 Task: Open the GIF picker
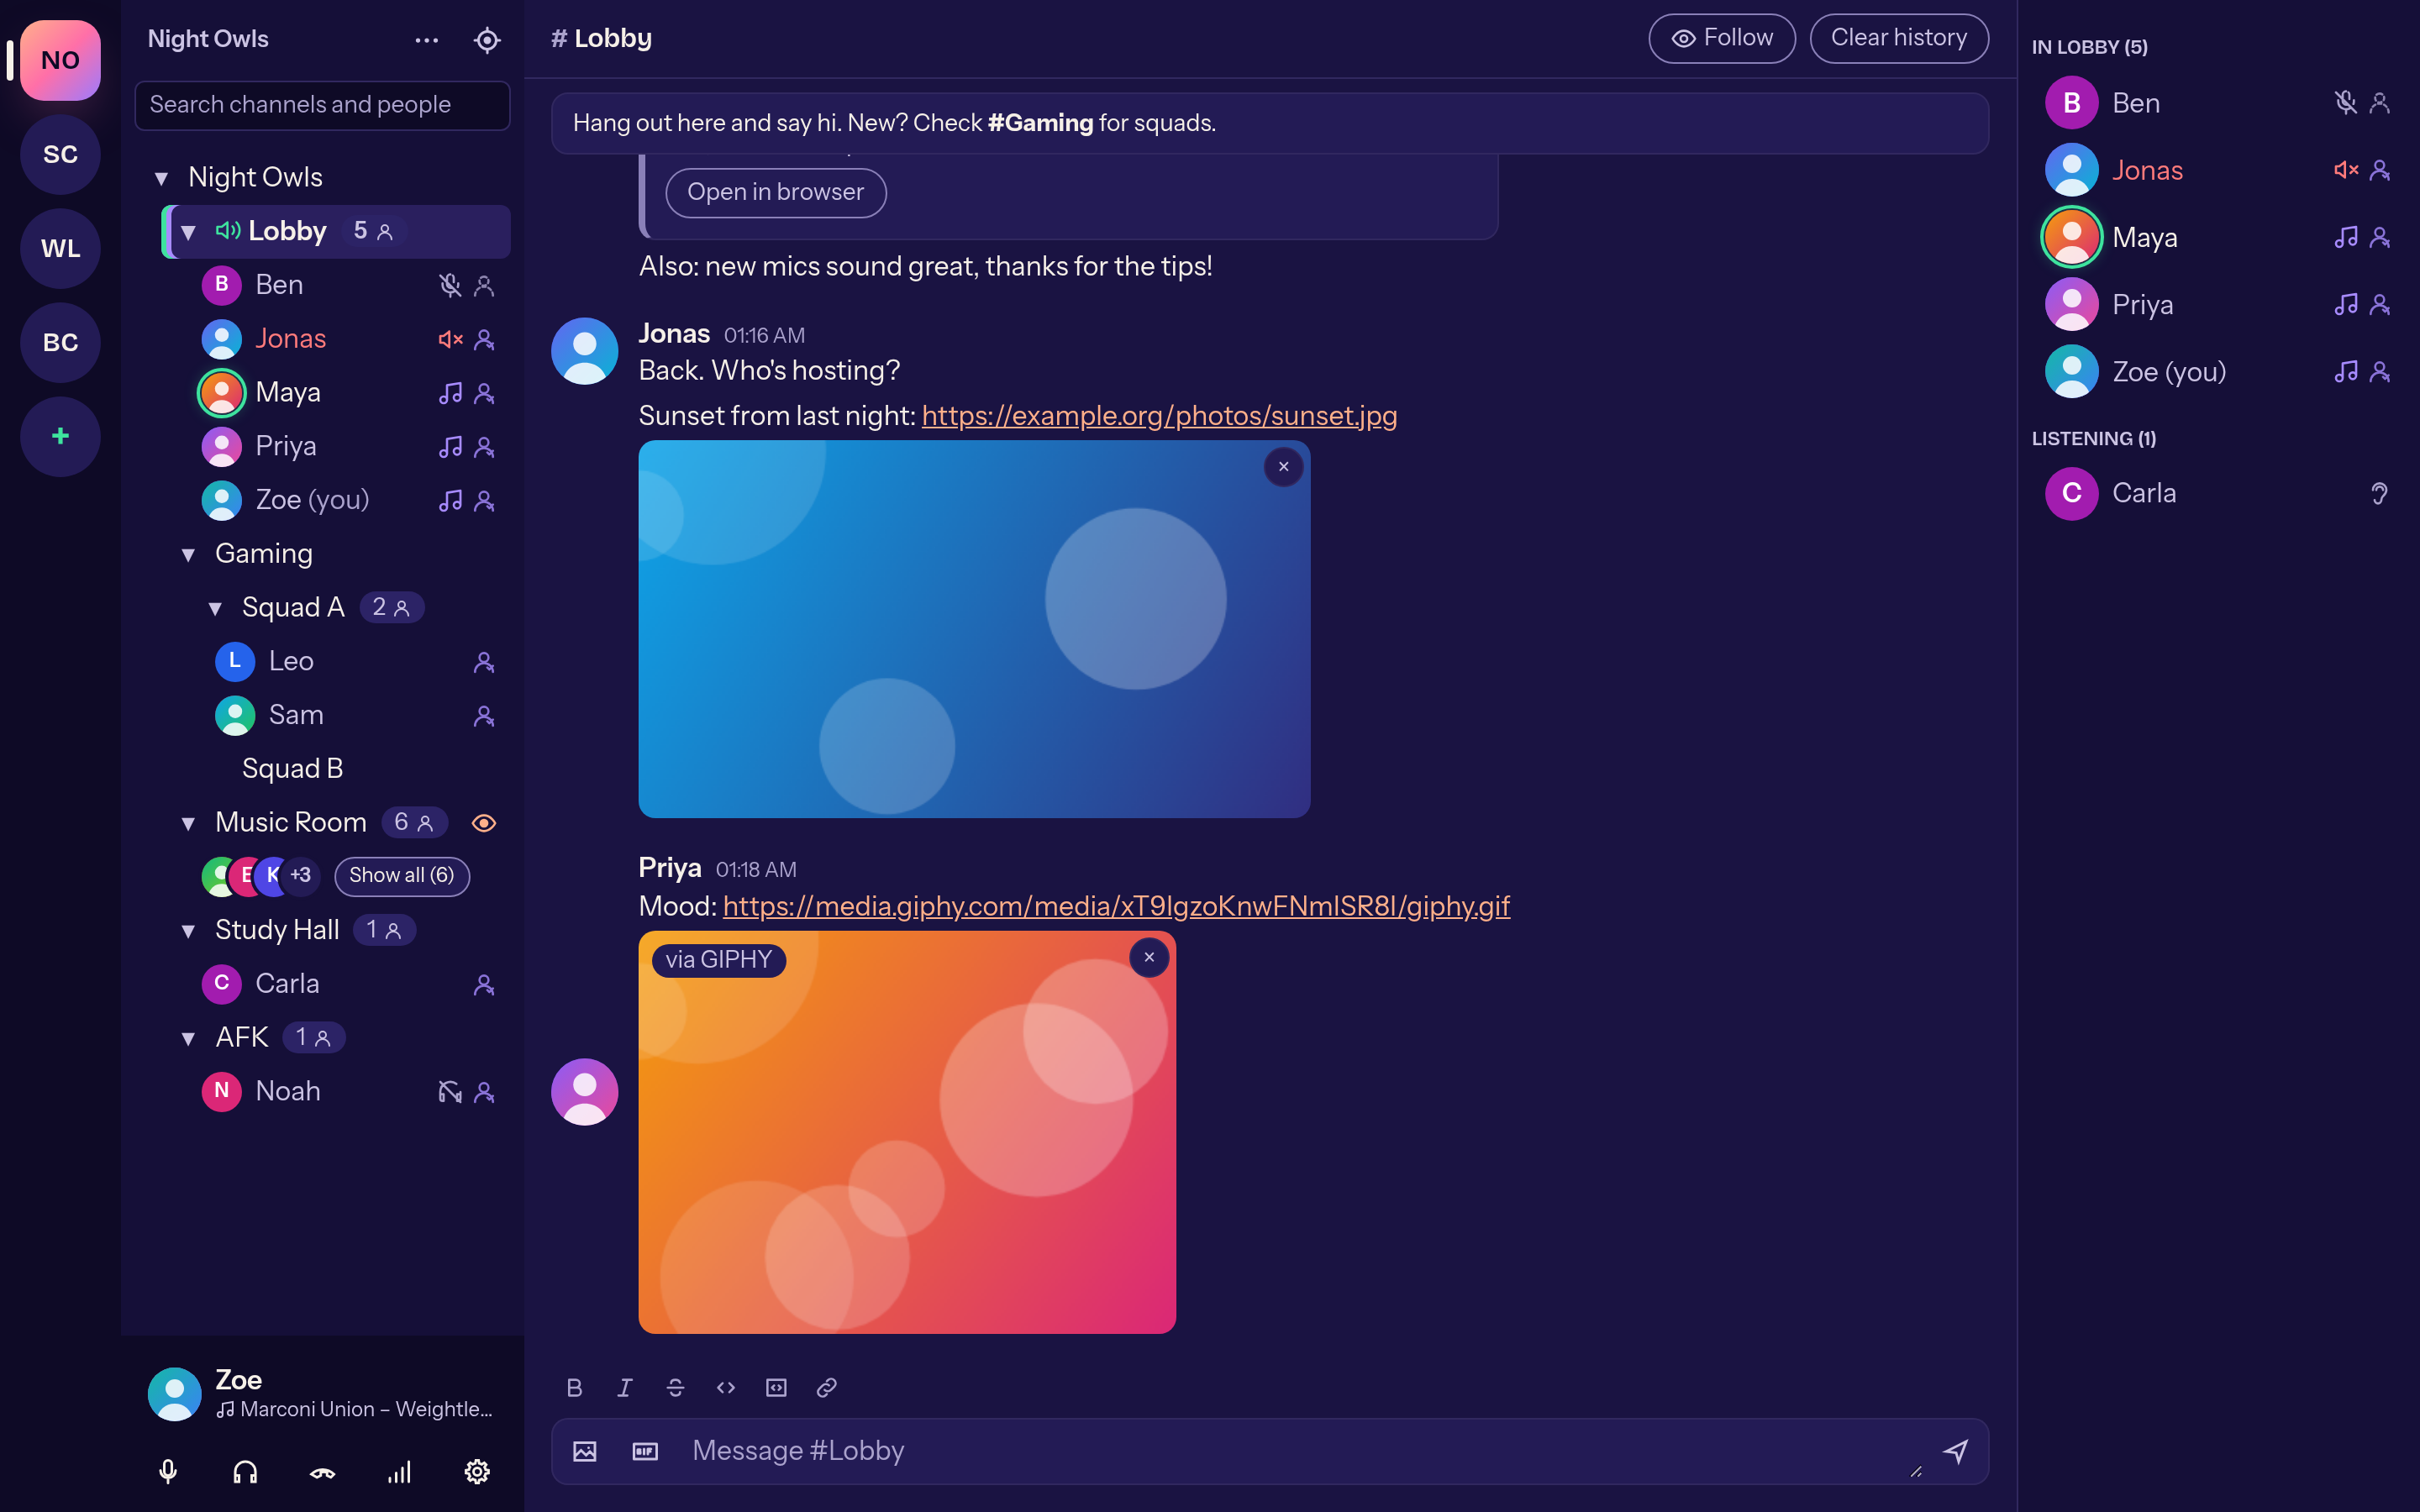tap(645, 1451)
